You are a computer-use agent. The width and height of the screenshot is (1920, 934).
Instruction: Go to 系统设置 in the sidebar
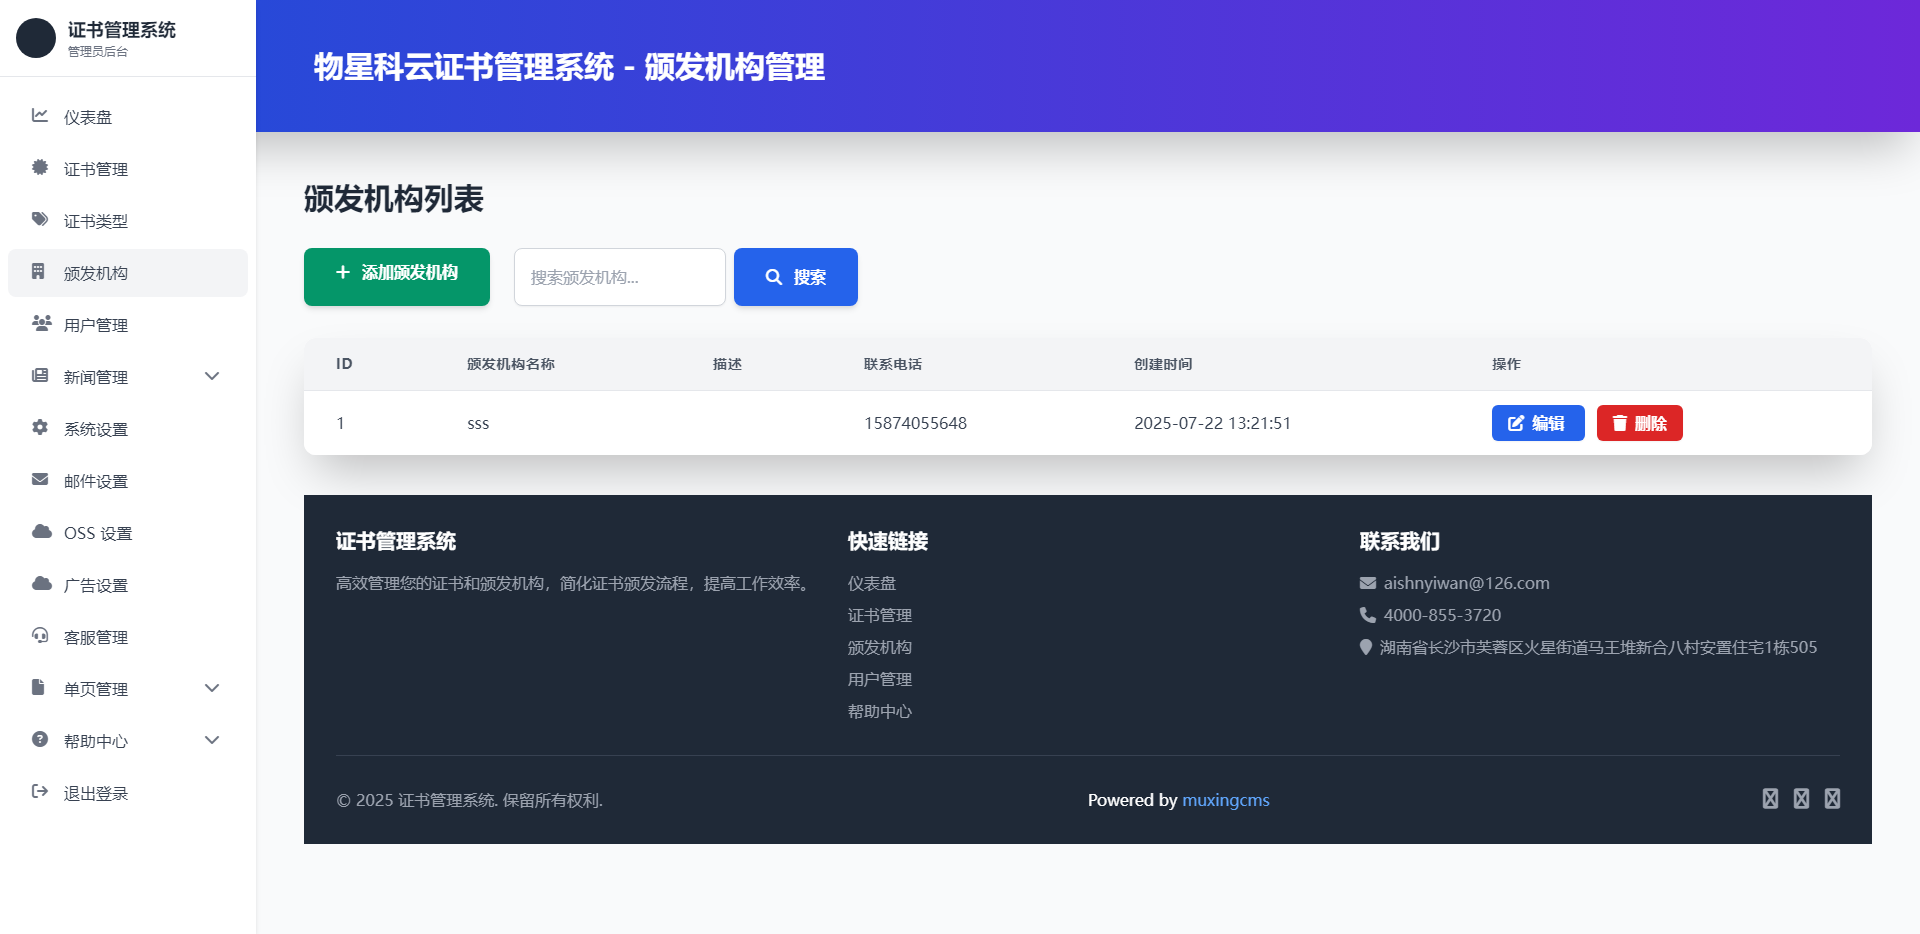coord(128,429)
